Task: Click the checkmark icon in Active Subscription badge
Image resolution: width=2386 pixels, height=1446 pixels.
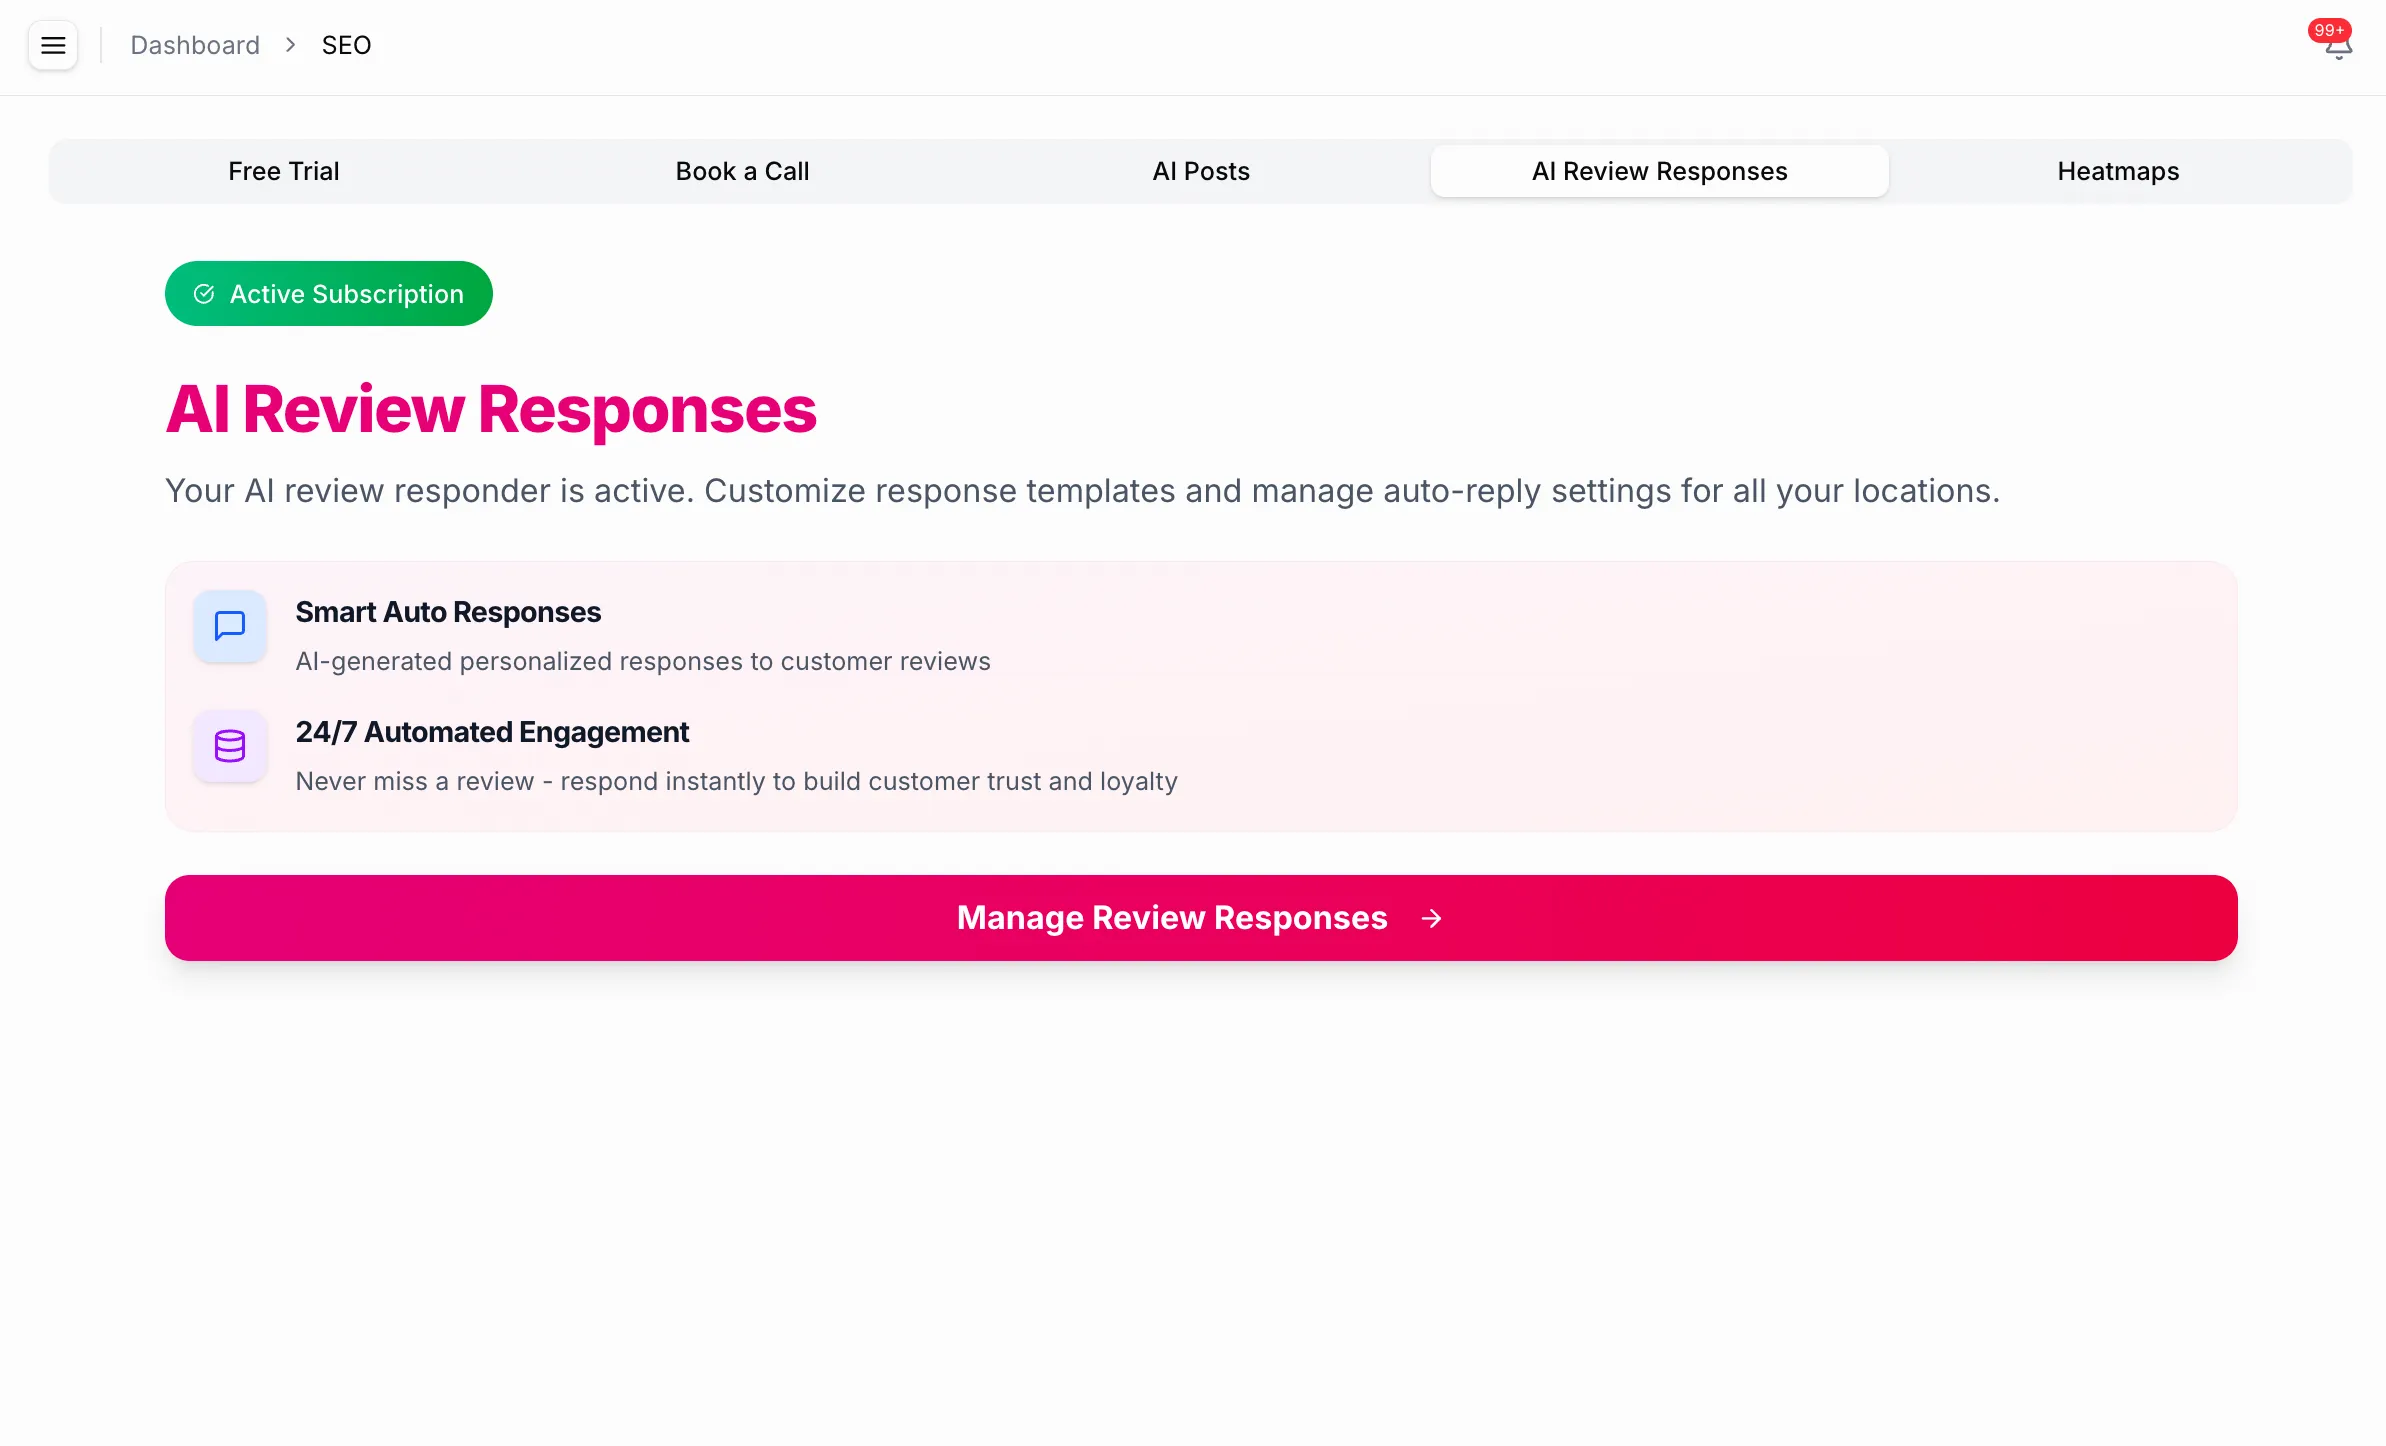Action: coord(204,293)
